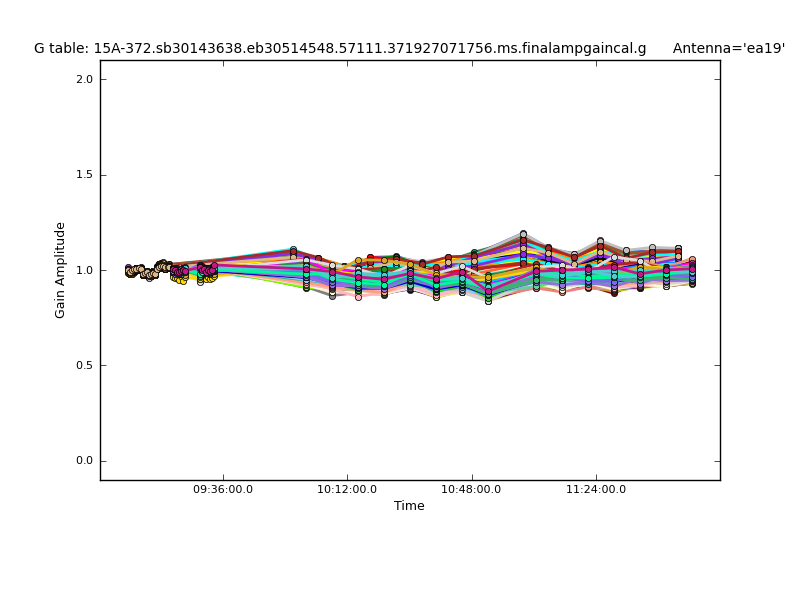Select the rightmost column of data points
This screenshot has height=600, width=800.
691,271
